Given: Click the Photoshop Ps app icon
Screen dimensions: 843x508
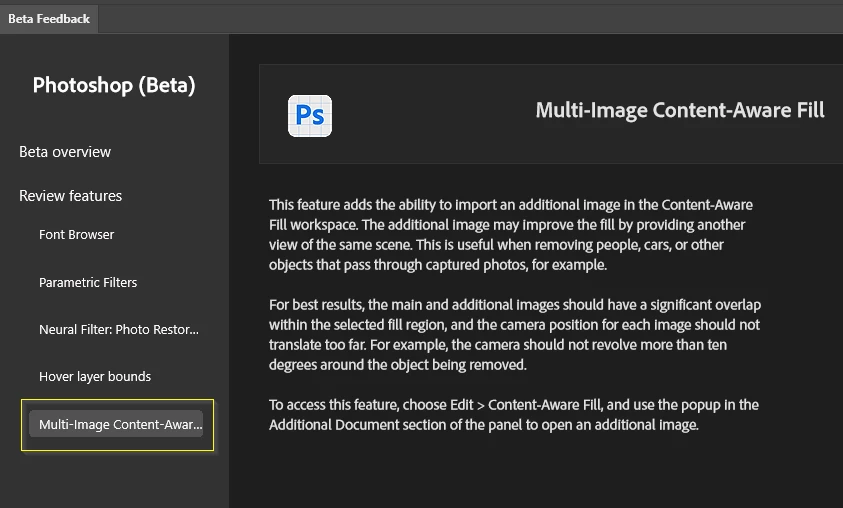Looking at the screenshot, I should pos(310,116).
